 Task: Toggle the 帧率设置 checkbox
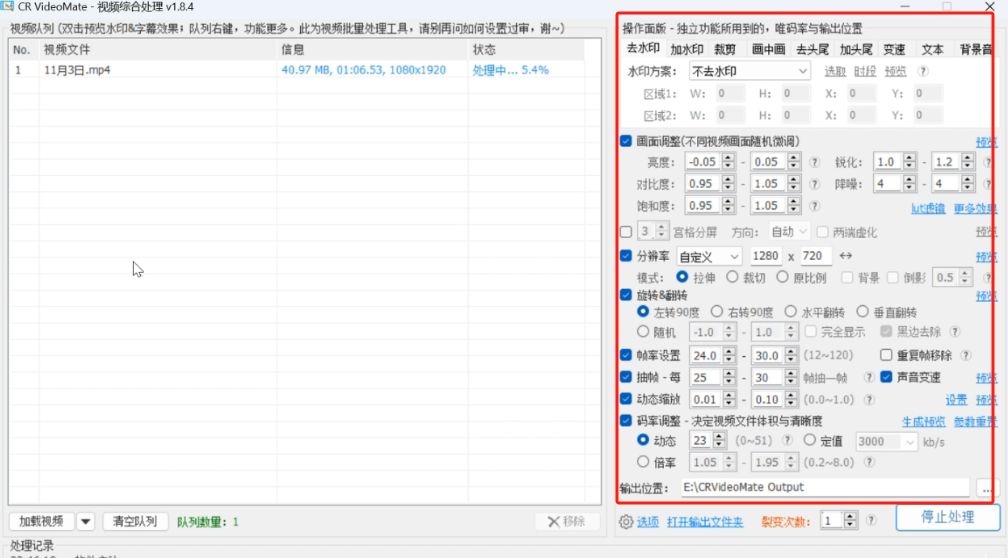(626, 355)
